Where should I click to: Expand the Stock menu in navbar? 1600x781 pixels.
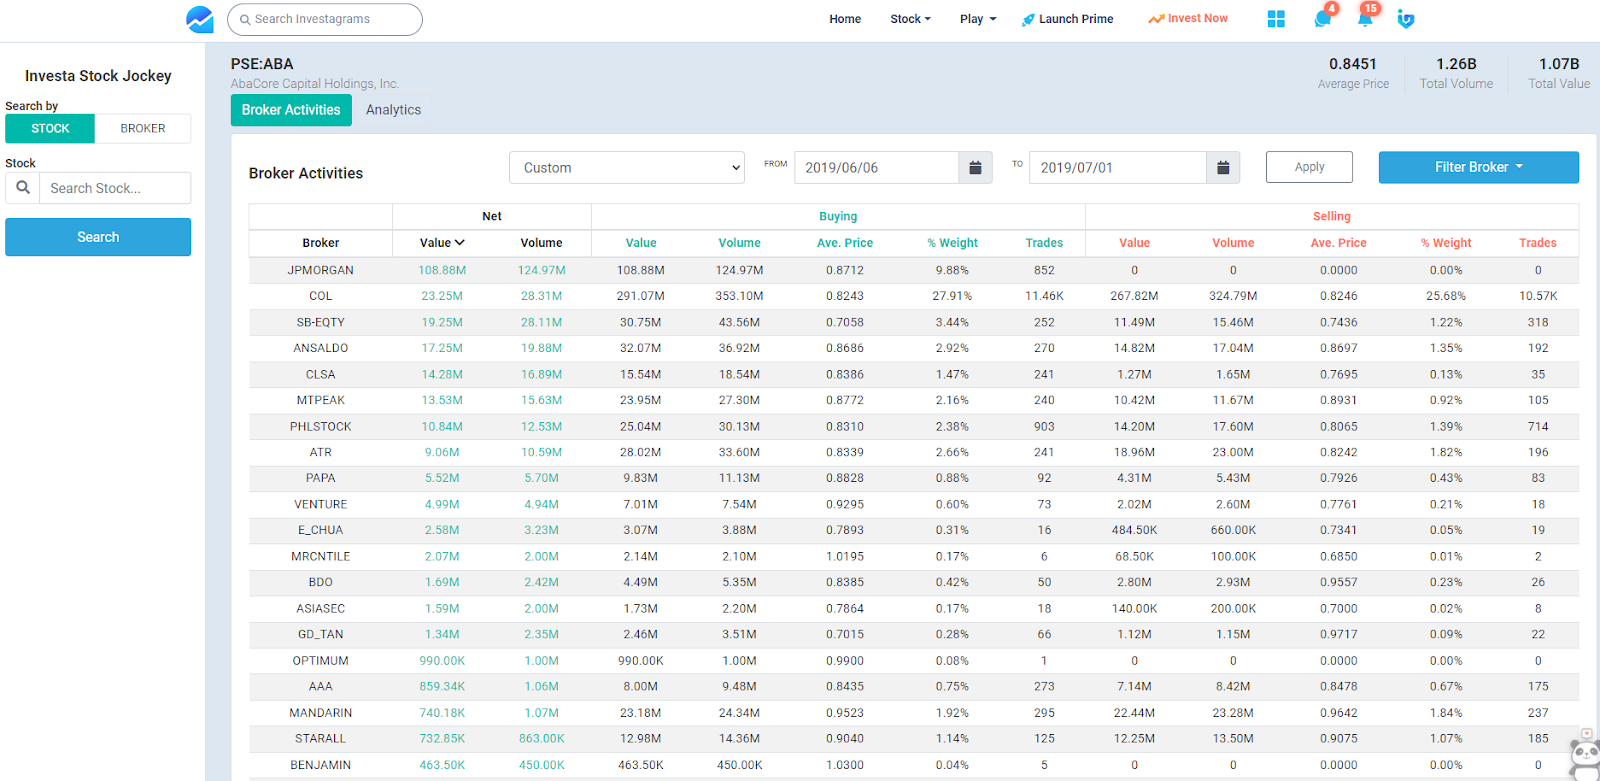(x=910, y=19)
